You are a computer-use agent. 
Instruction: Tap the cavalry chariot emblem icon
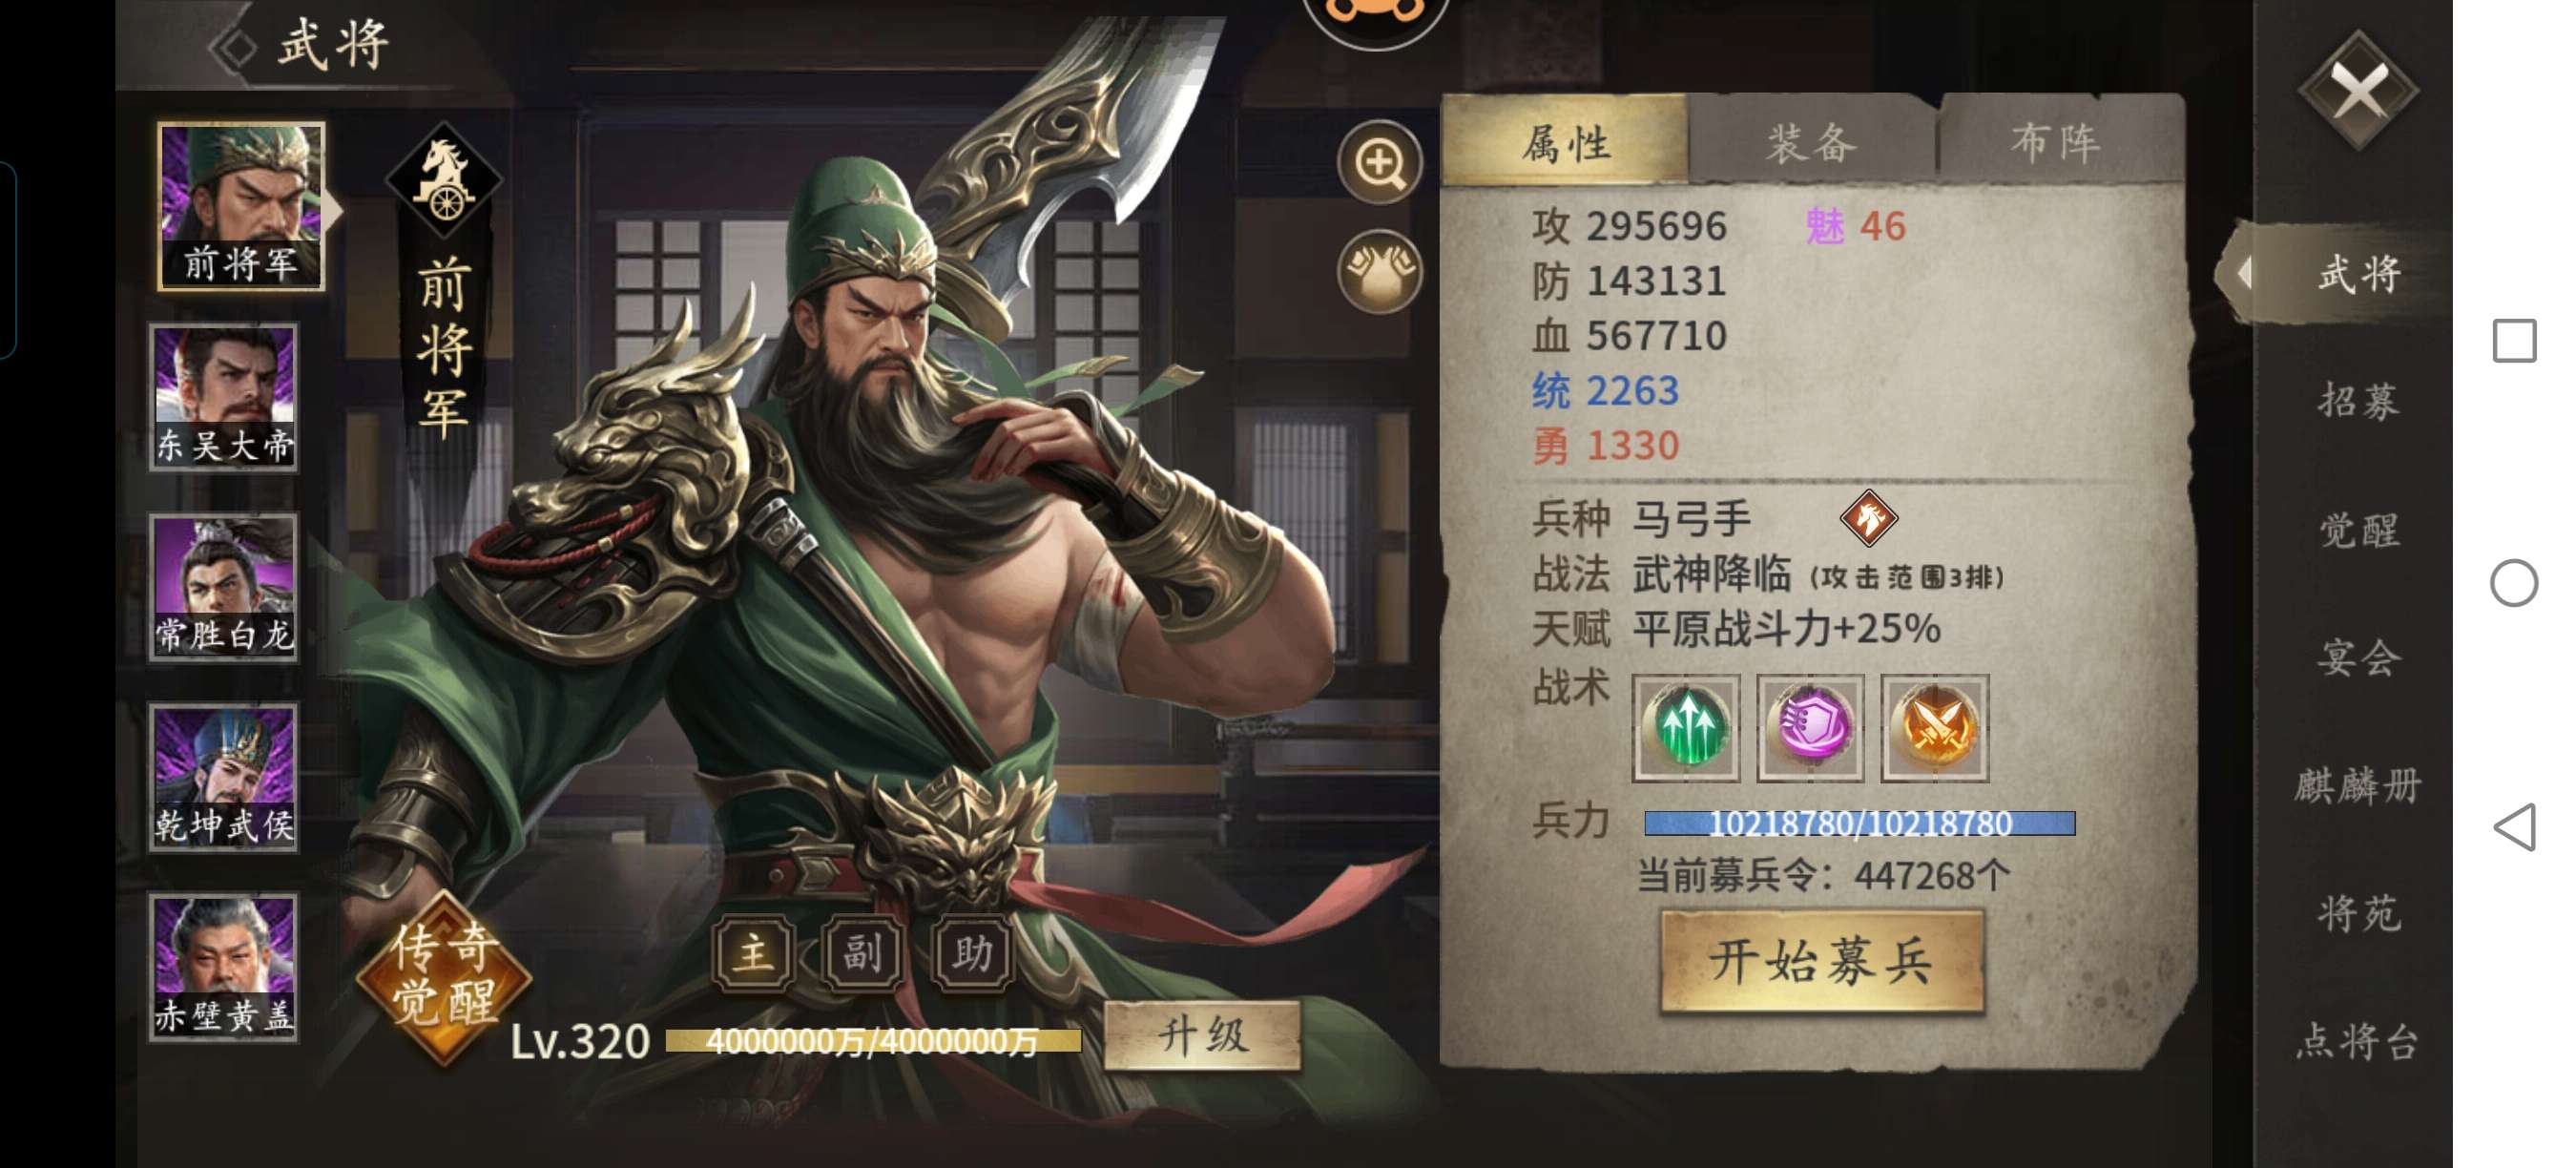pos(444,180)
